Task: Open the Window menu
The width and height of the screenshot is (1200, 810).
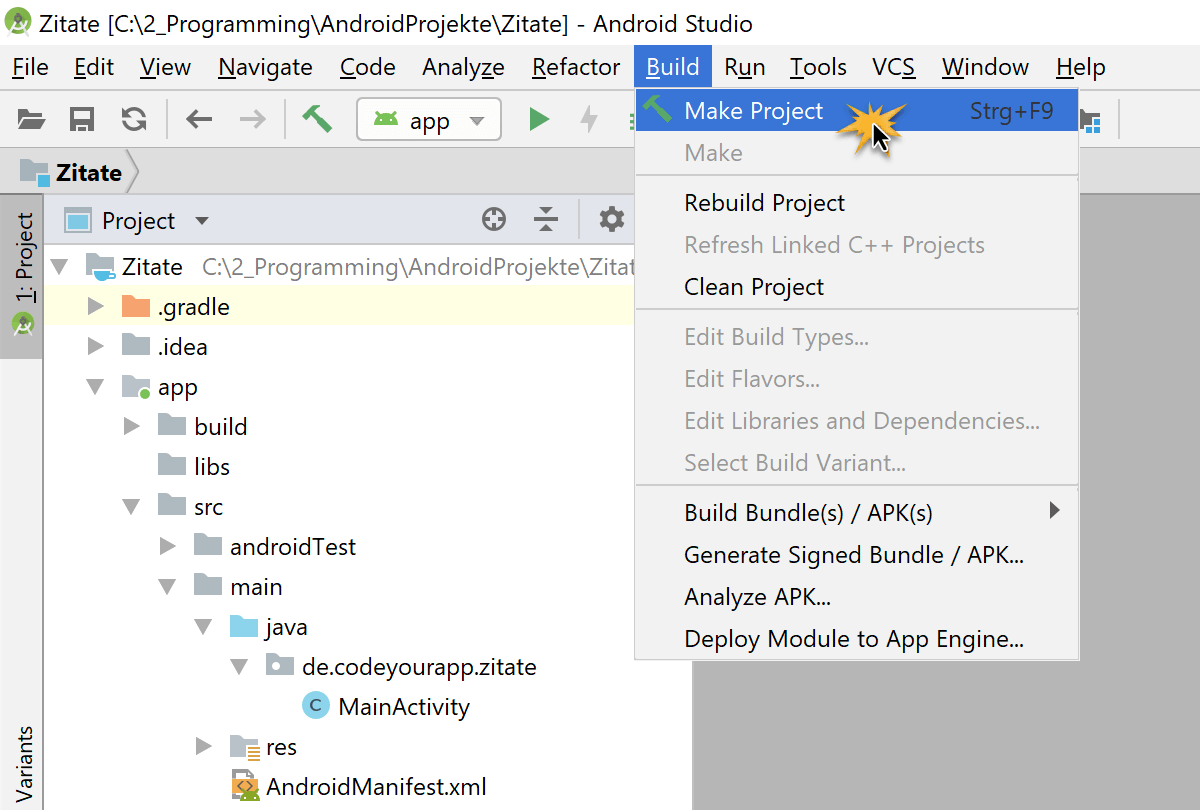Action: pyautogui.click(x=985, y=67)
